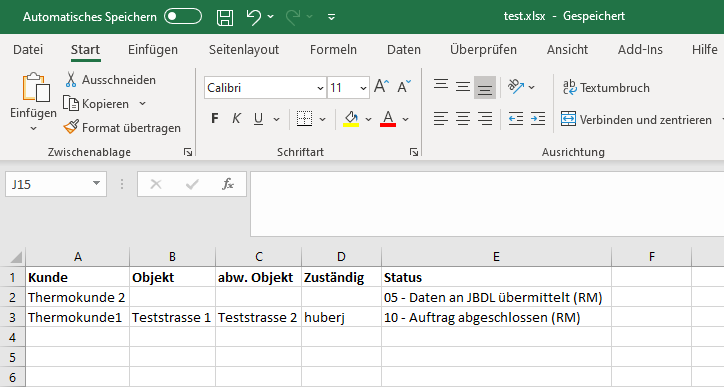Click the save disk icon
This screenshot has height=387, width=724.
click(225, 17)
